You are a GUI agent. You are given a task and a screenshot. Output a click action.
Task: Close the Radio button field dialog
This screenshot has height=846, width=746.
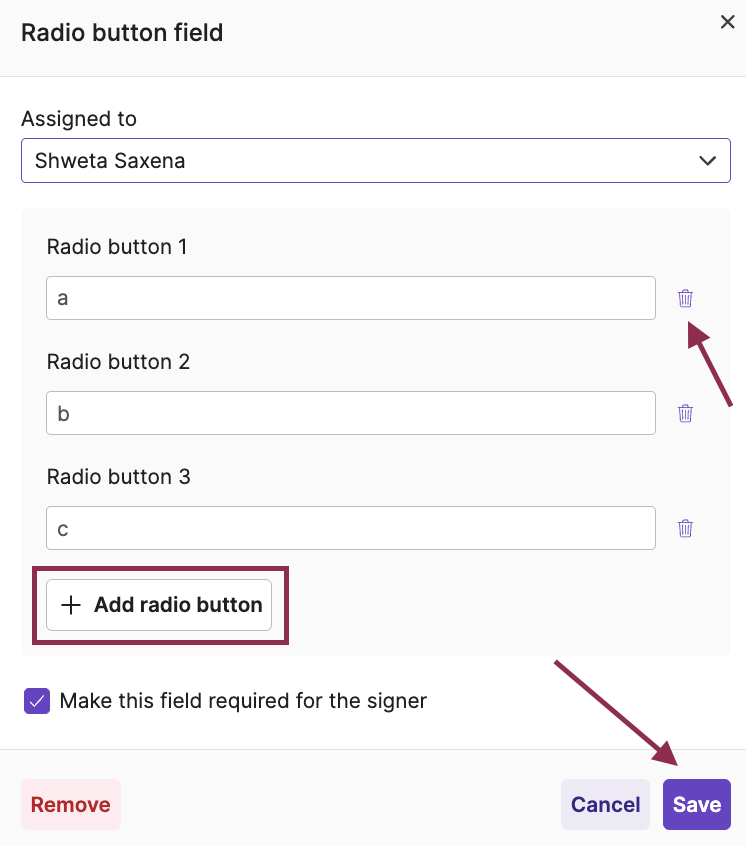(727, 22)
